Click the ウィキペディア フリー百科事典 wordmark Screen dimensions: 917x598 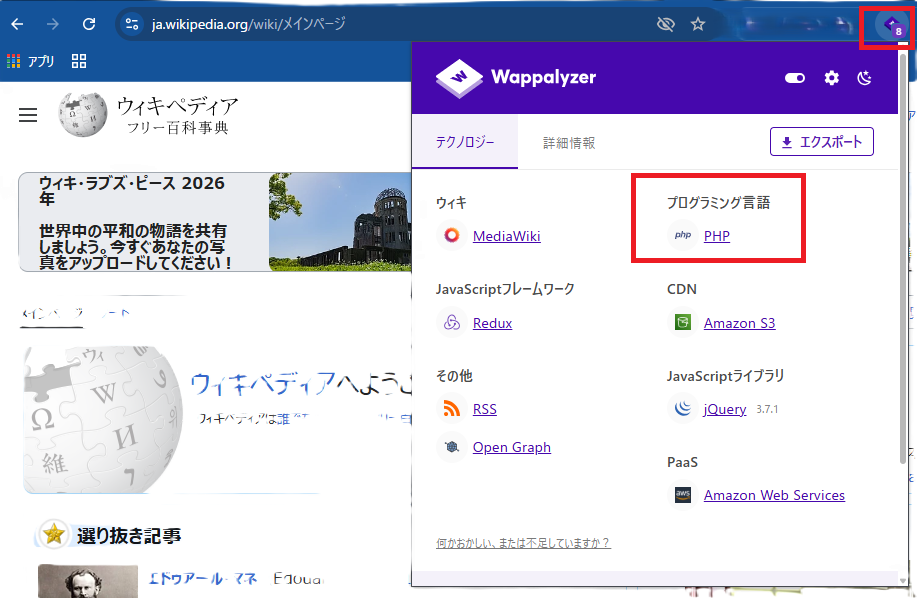(178, 115)
